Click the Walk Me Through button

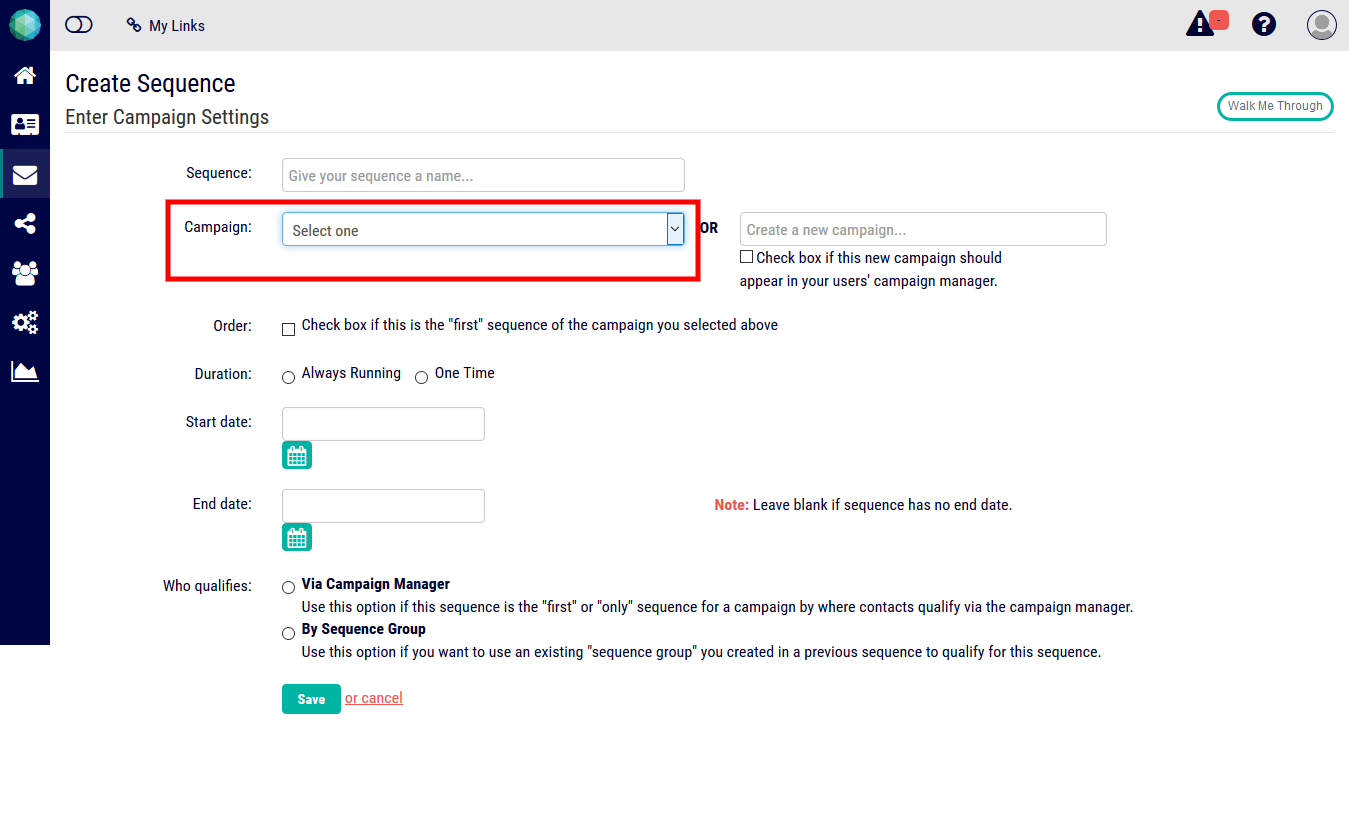1275,106
